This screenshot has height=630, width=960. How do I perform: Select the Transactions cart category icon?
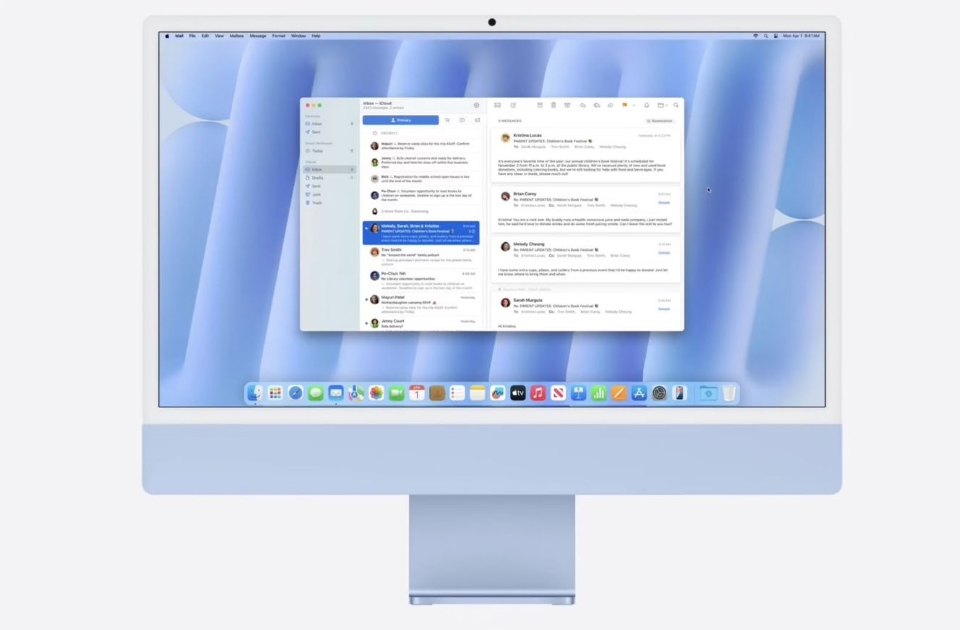pyautogui.click(x=447, y=120)
